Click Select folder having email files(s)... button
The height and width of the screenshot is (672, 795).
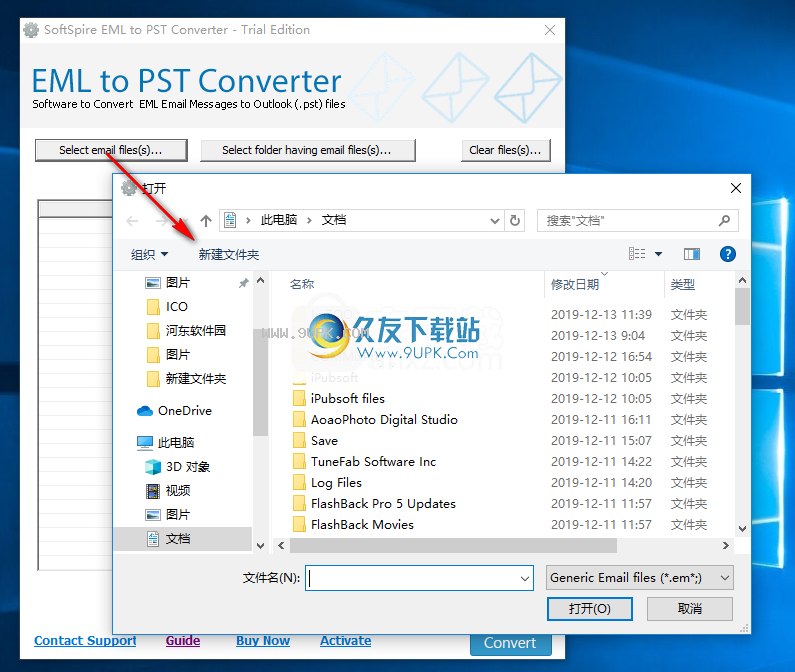[308, 150]
